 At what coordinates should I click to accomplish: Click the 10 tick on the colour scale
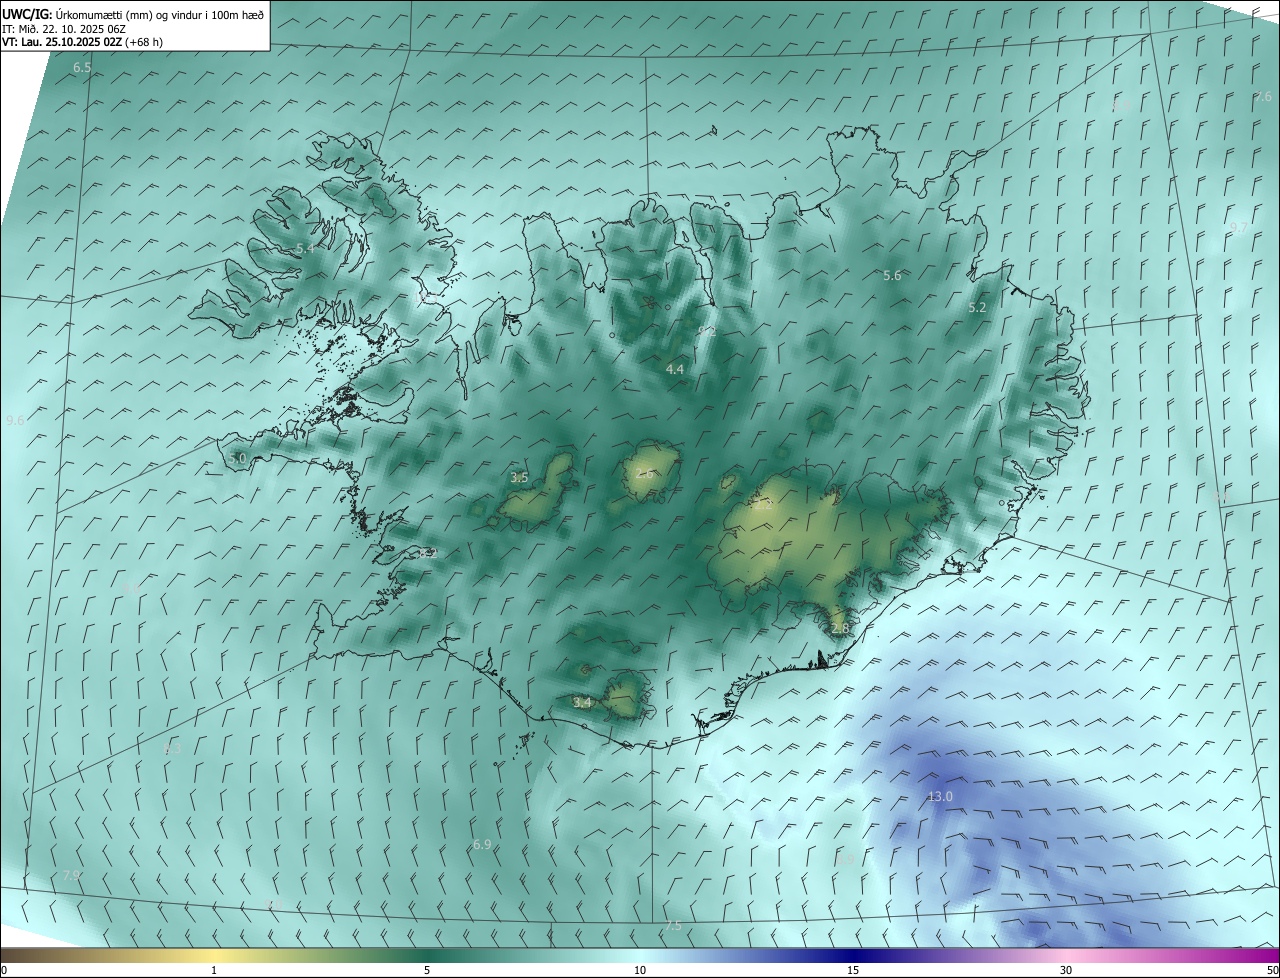point(640,970)
